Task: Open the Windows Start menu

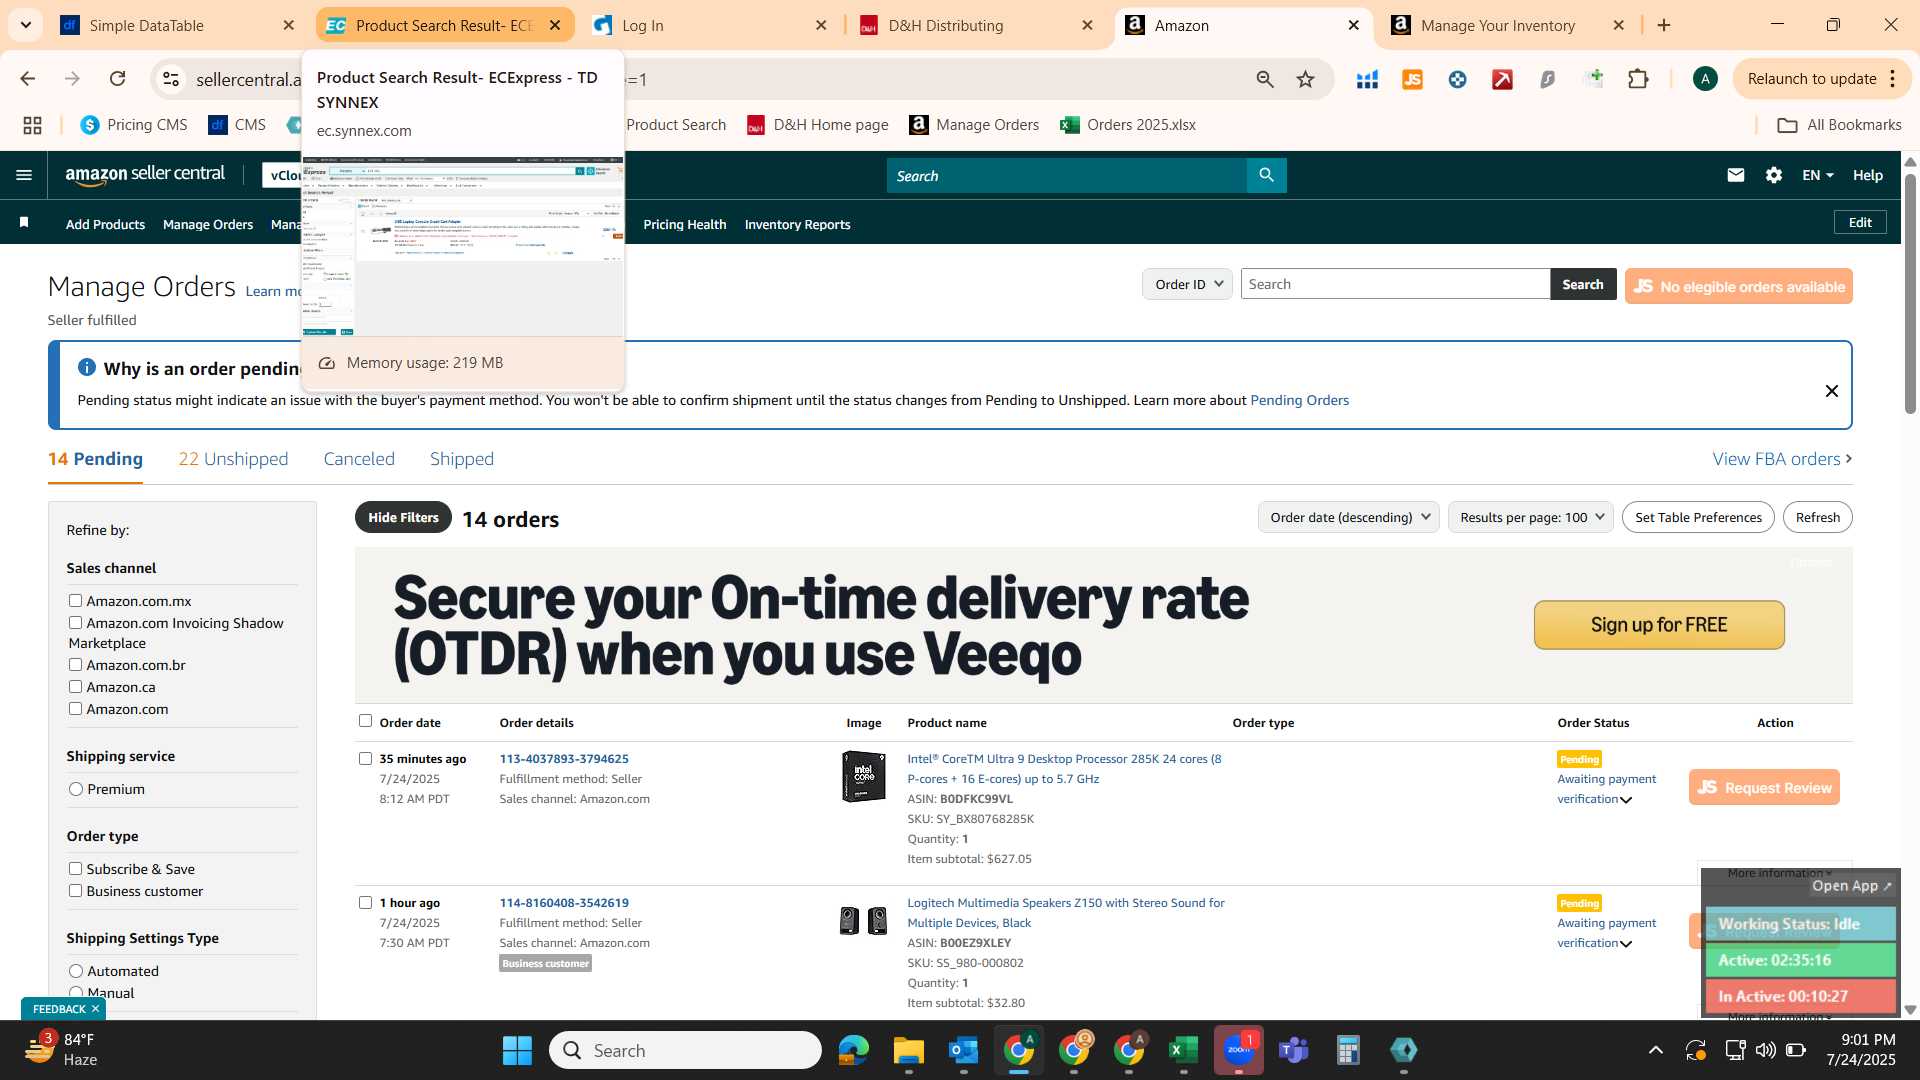Action: pos(517,1050)
